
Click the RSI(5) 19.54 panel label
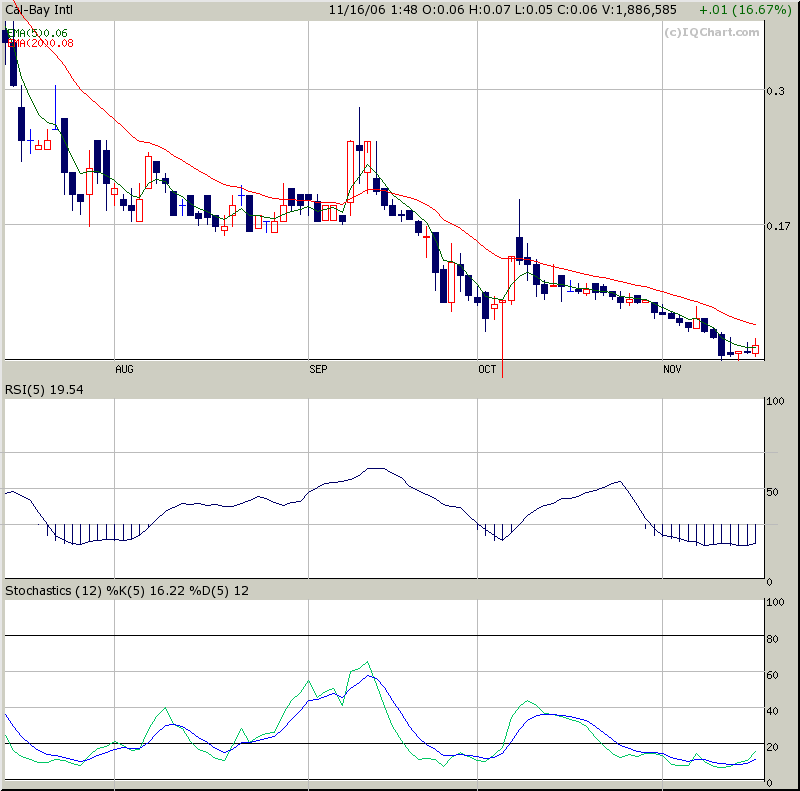point(44,389)
